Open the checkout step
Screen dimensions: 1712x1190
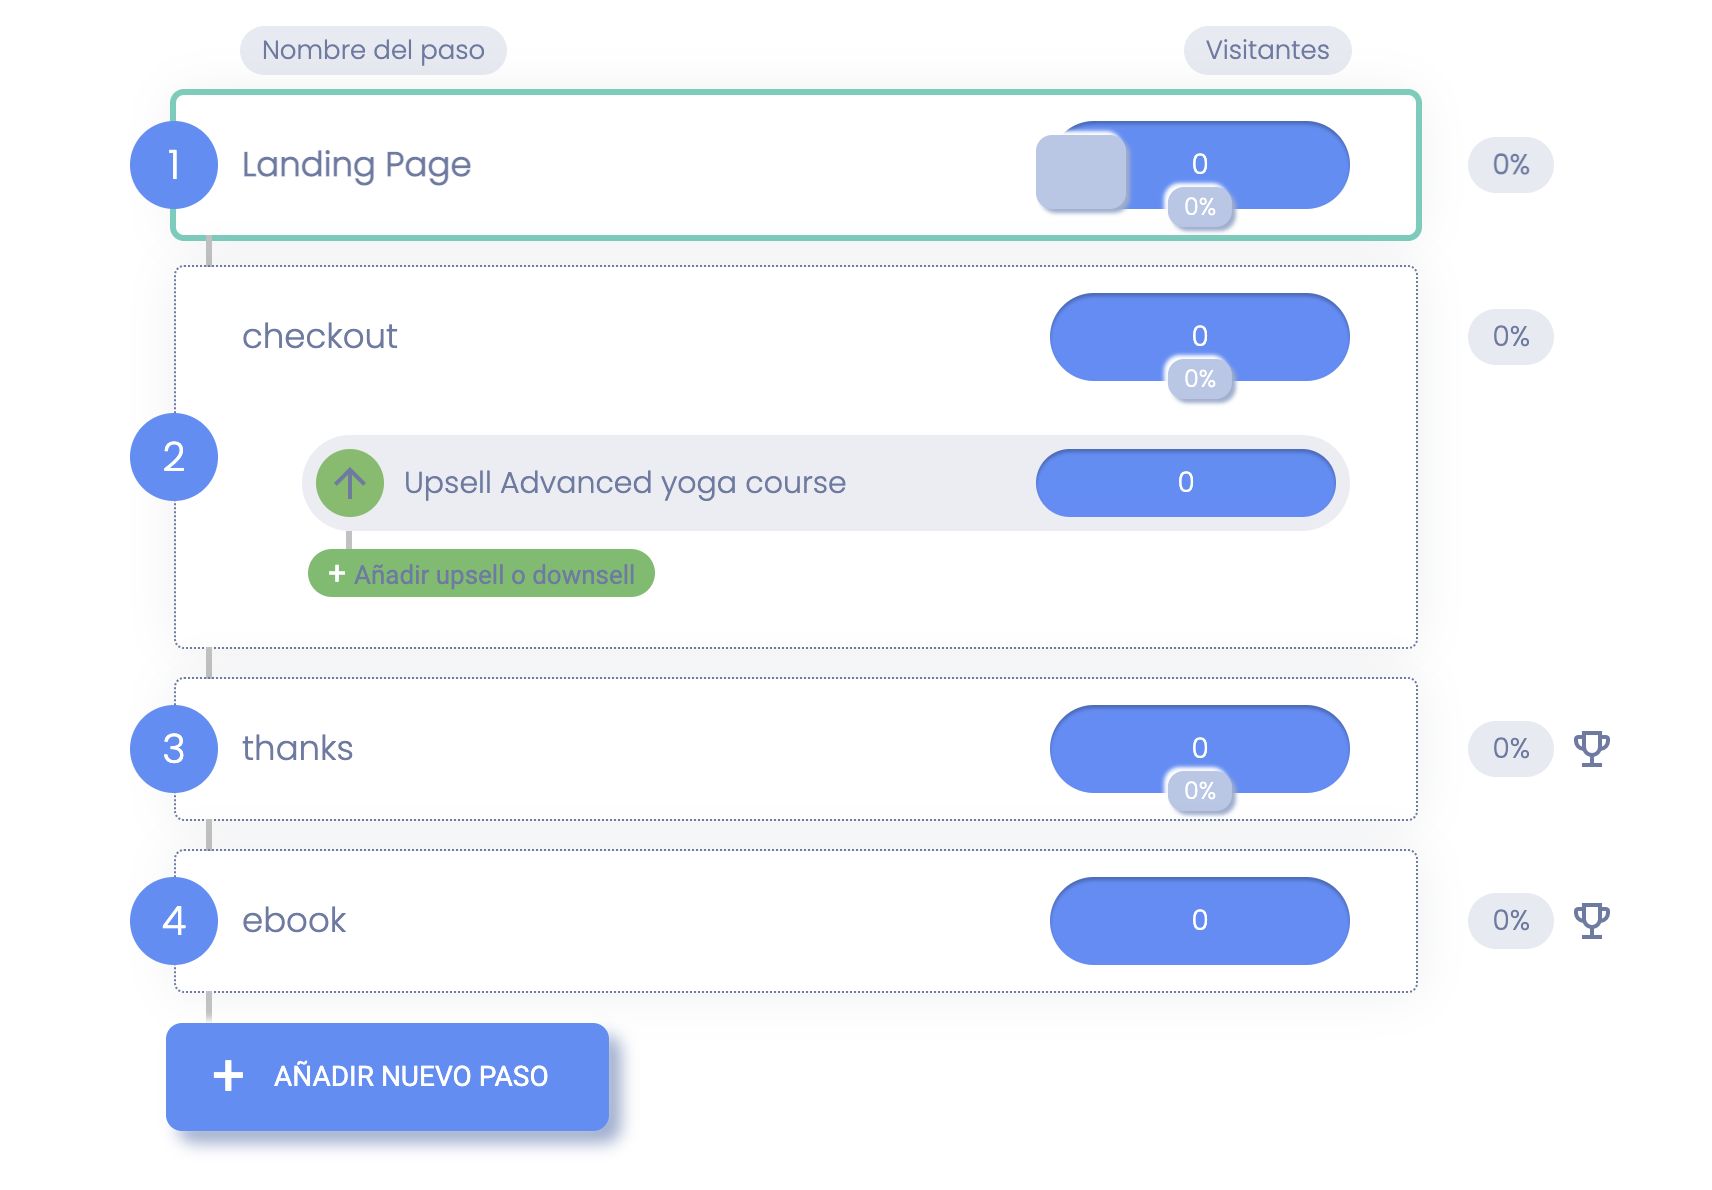(x=320, y=337)
